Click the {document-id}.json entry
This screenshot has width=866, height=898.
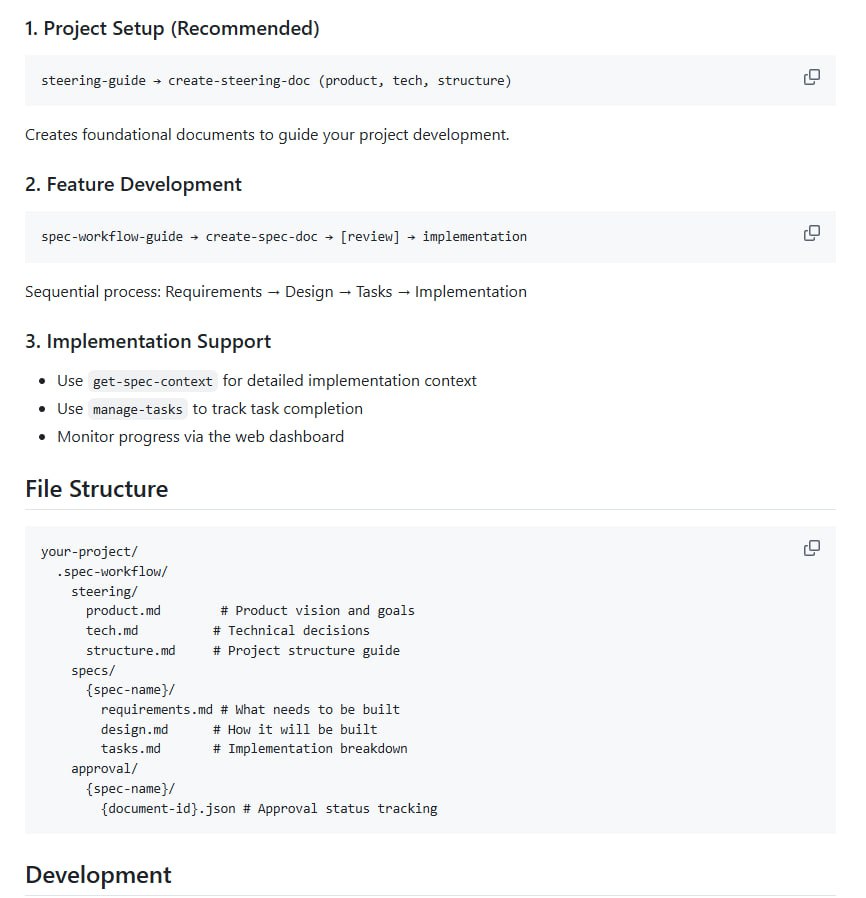coord(168,809)
